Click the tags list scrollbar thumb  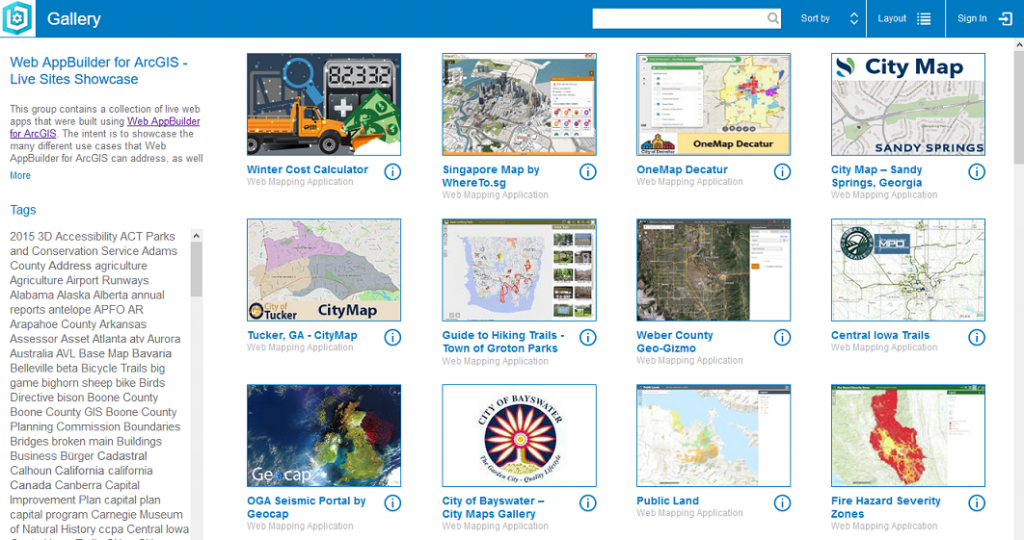(x=196, y=270)
